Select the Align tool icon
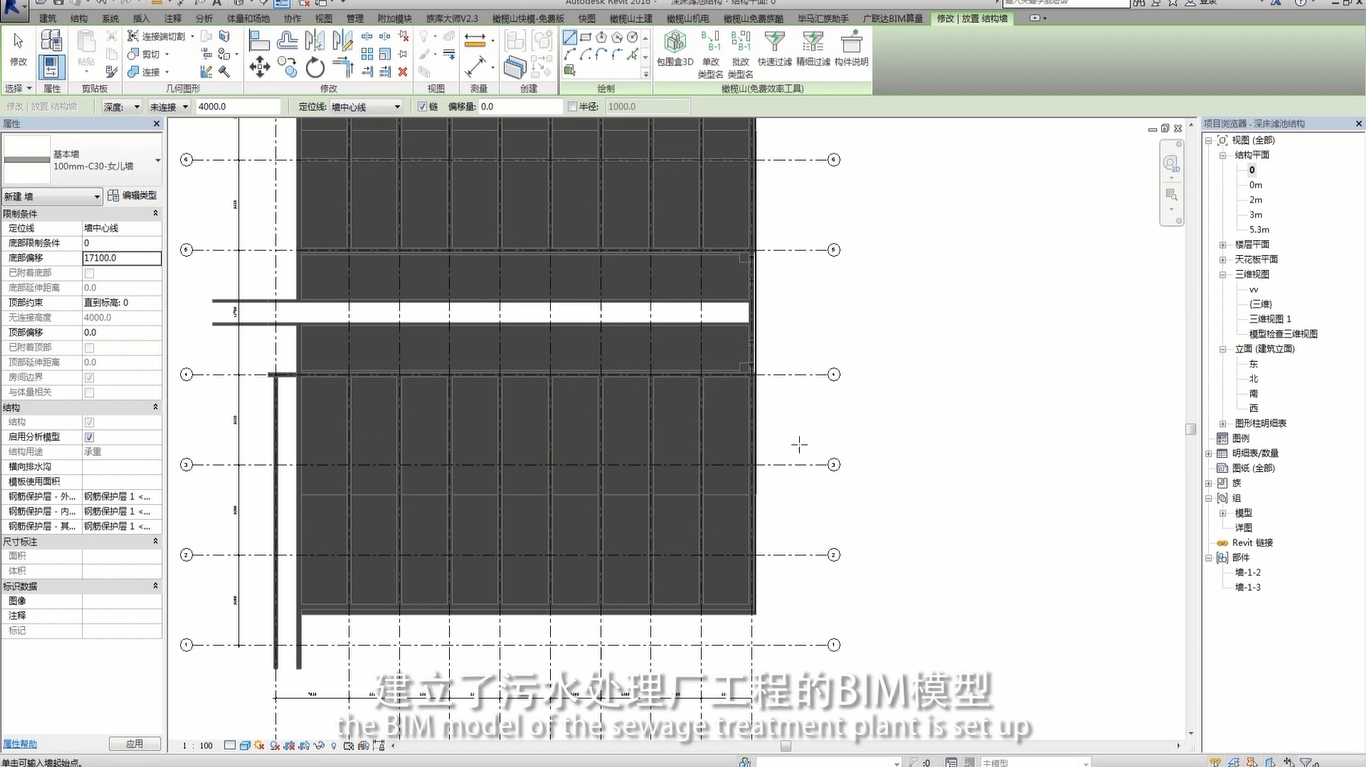The image size is (1366, 767). (259, 40)
